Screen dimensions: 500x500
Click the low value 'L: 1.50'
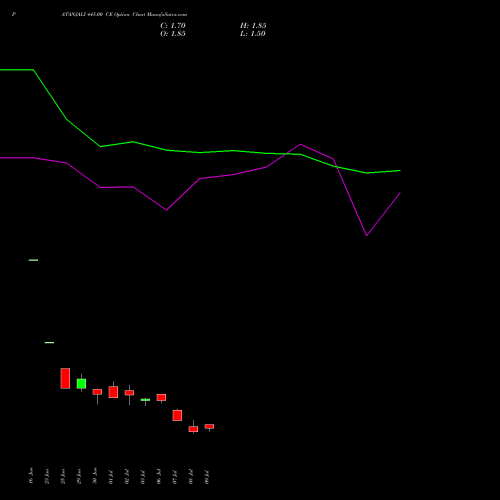click(253, 34)
